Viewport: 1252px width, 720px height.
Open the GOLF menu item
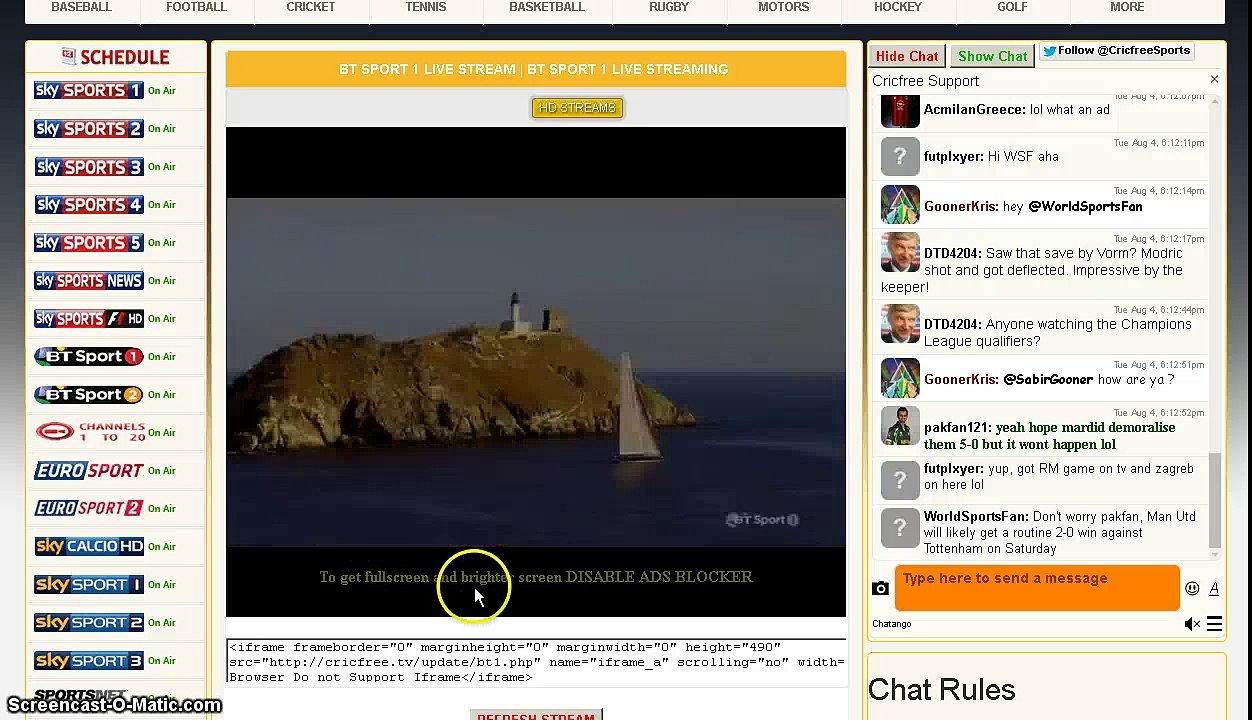tap(1012, 7)
